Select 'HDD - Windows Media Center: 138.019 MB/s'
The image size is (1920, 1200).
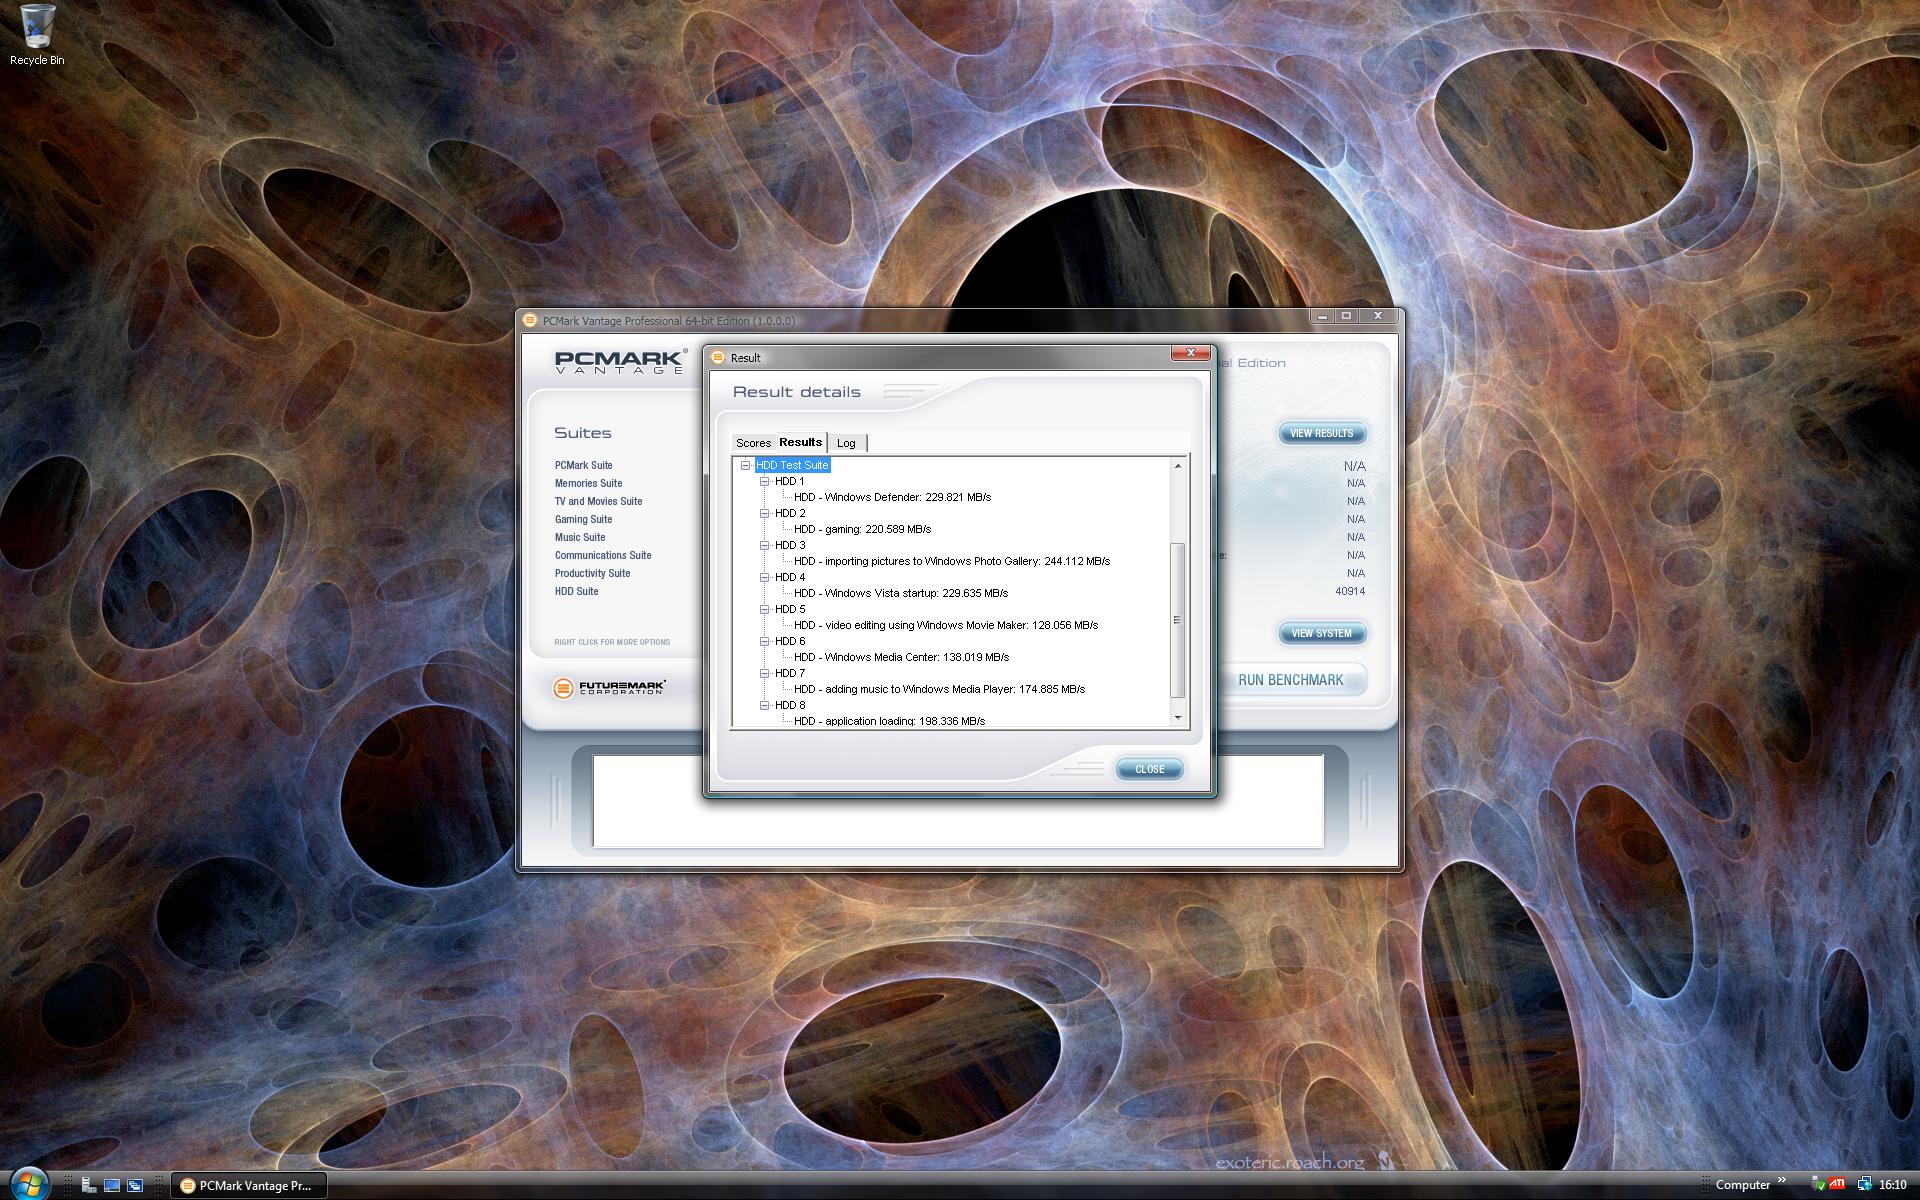901,657
